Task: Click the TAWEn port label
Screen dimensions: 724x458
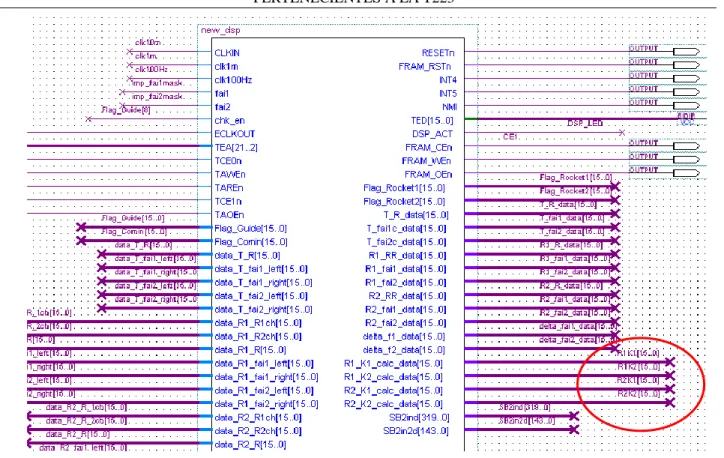Action: click(230, 175)
